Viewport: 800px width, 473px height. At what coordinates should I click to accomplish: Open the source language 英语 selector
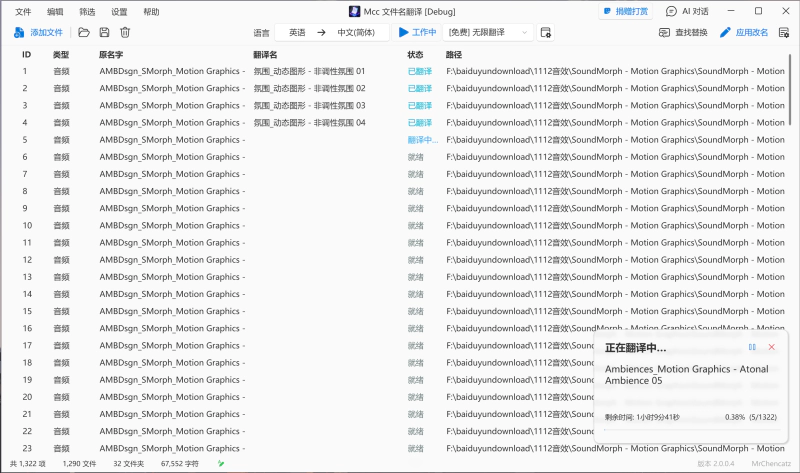(298, 32)
